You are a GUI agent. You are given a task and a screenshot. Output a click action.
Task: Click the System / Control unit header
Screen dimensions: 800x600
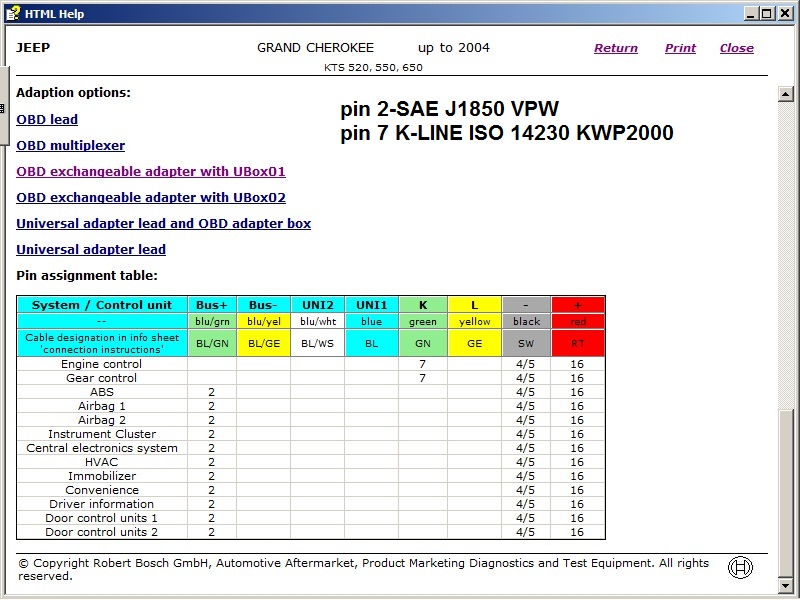pyautogui.click(x=102, y=305)
